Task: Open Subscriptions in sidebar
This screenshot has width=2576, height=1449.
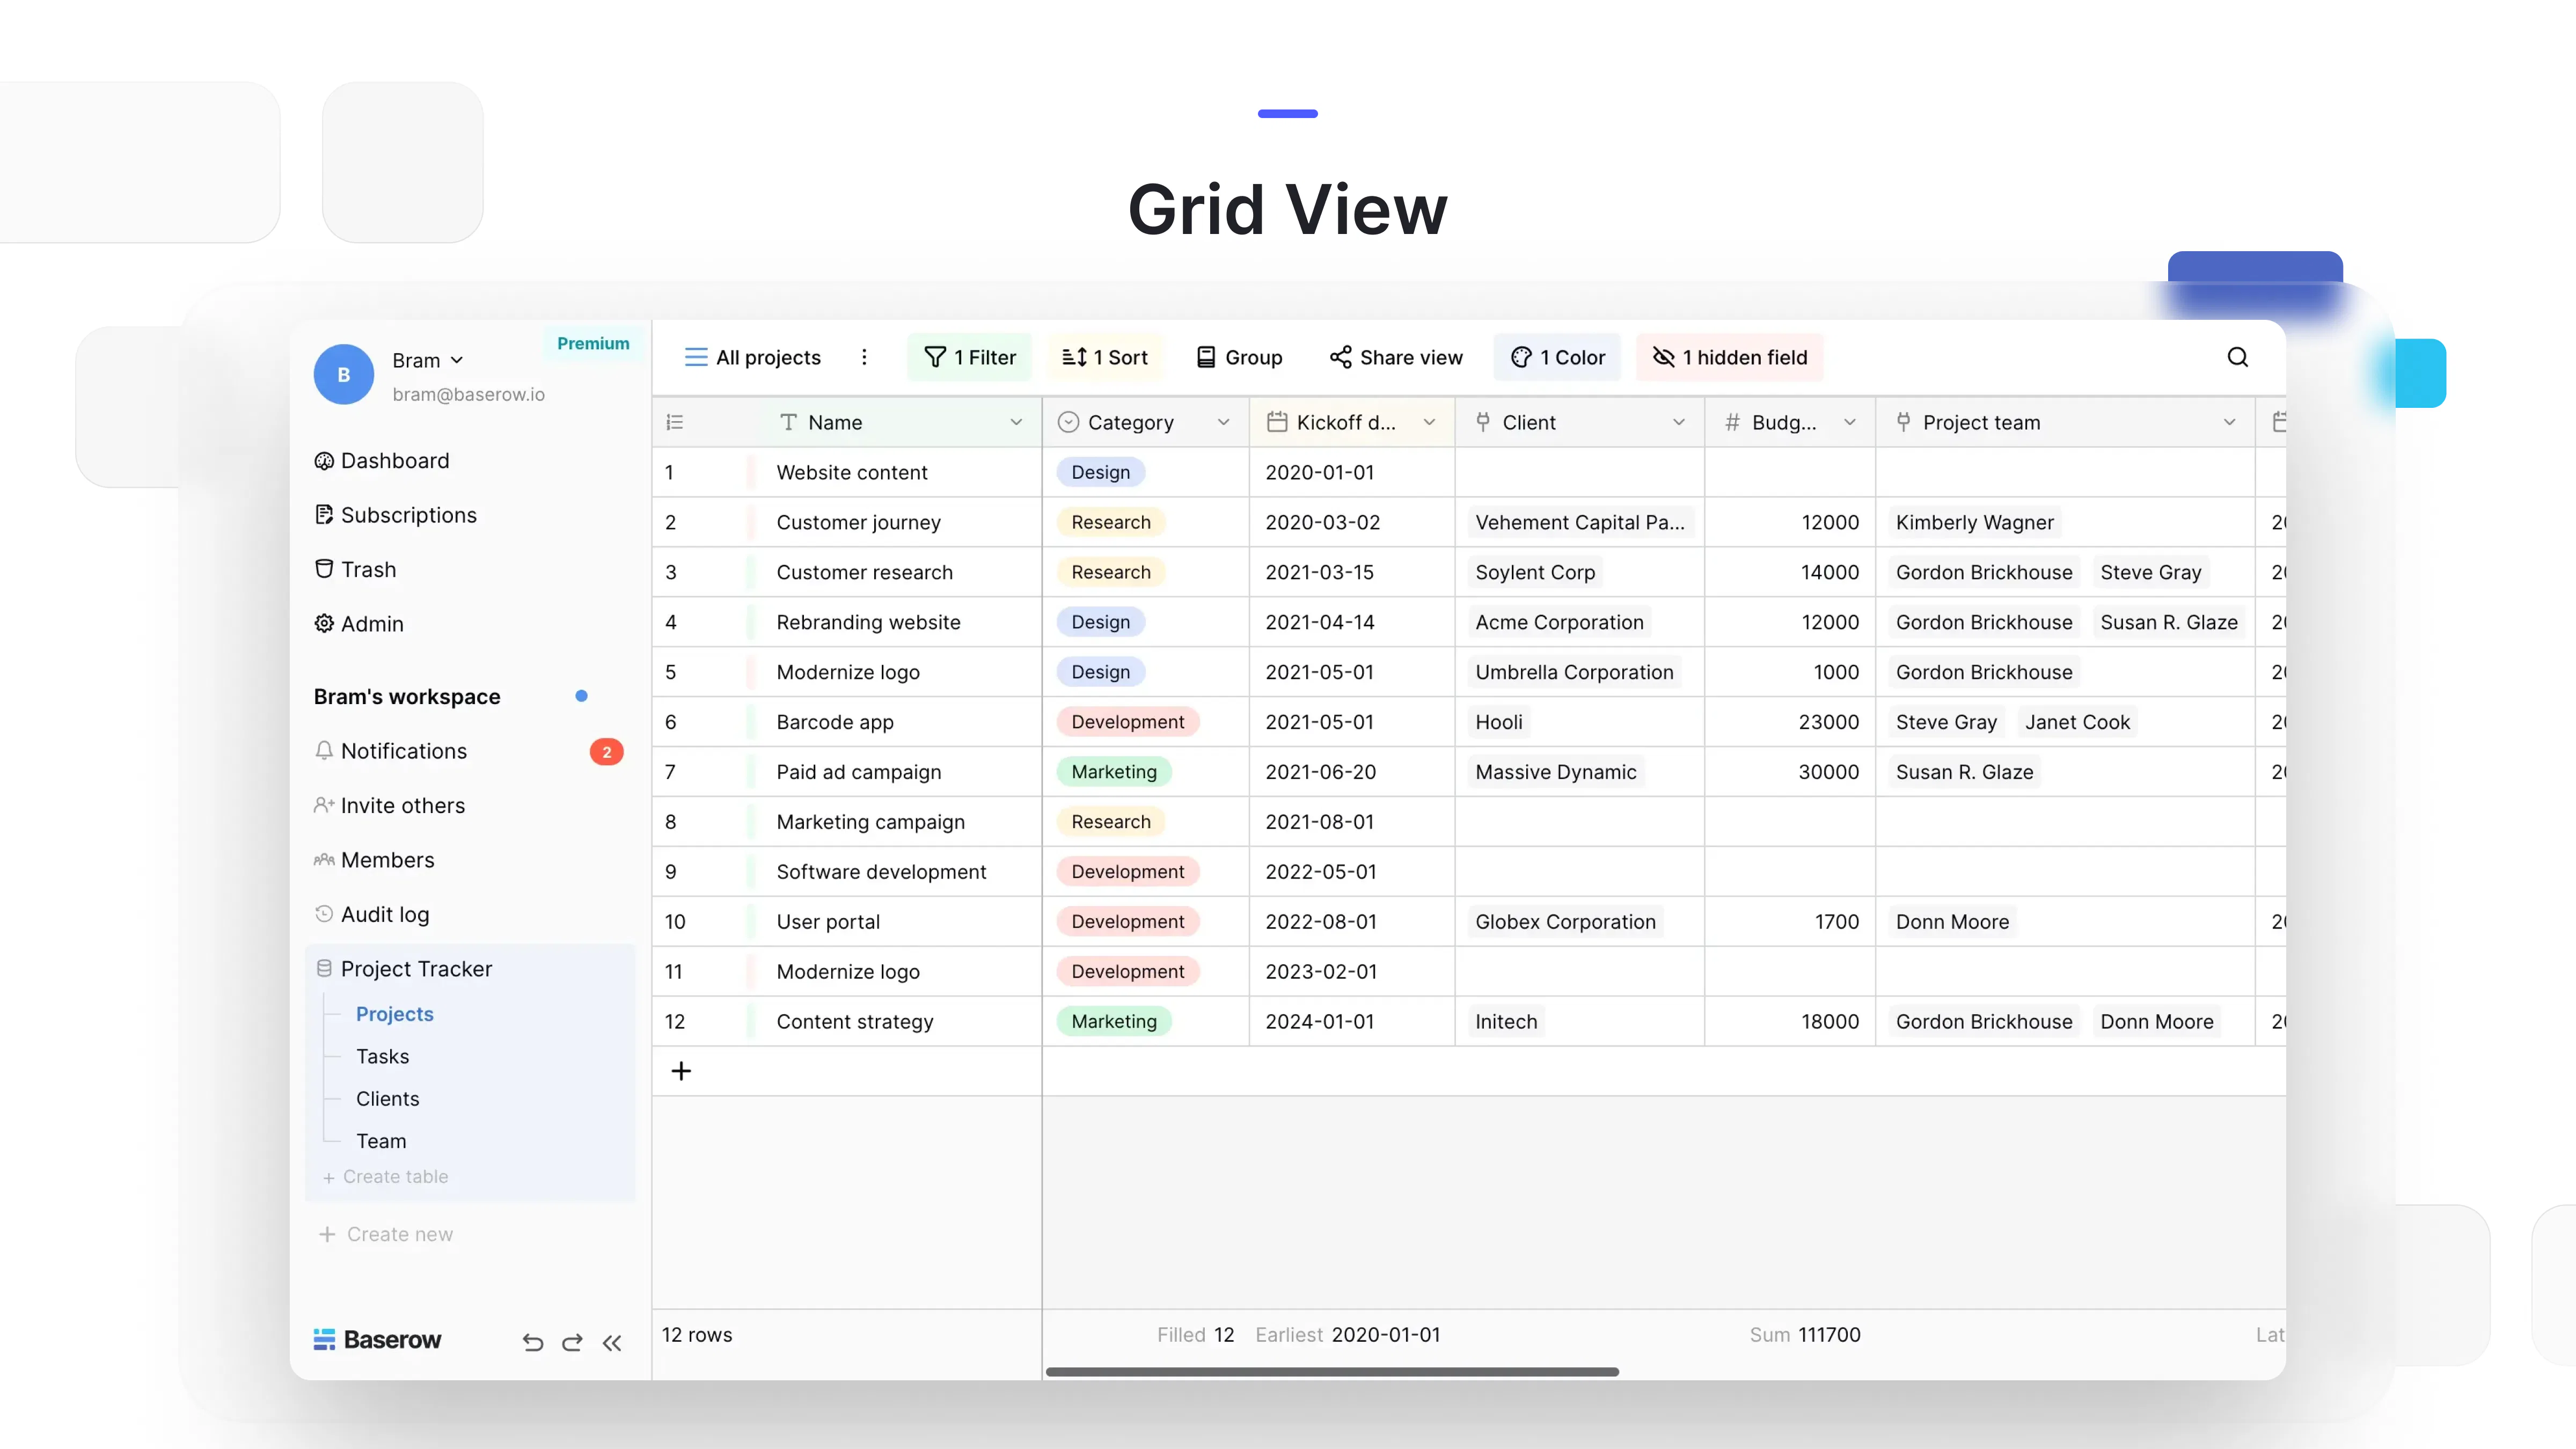Action: pos(395,515)
